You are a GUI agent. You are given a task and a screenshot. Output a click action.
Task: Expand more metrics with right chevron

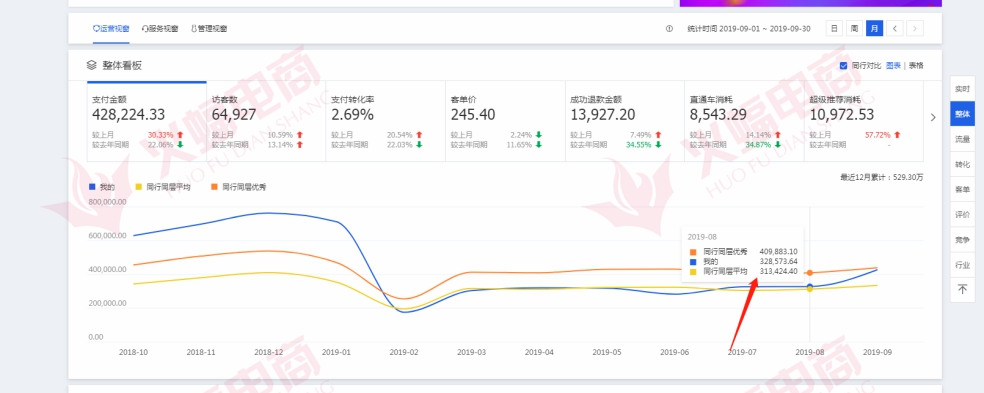pos(933,117)
